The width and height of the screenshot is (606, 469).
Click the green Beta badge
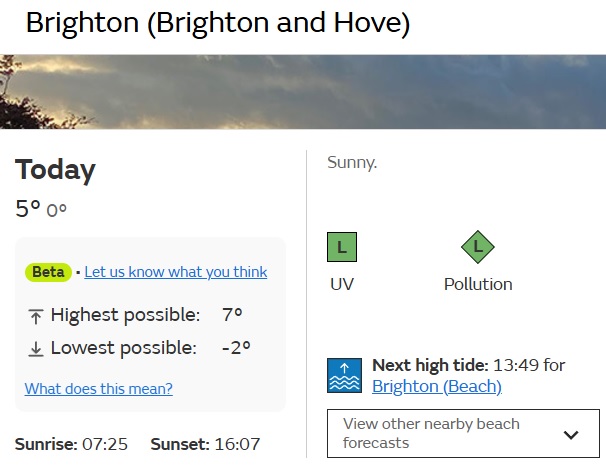coord(48,272)
